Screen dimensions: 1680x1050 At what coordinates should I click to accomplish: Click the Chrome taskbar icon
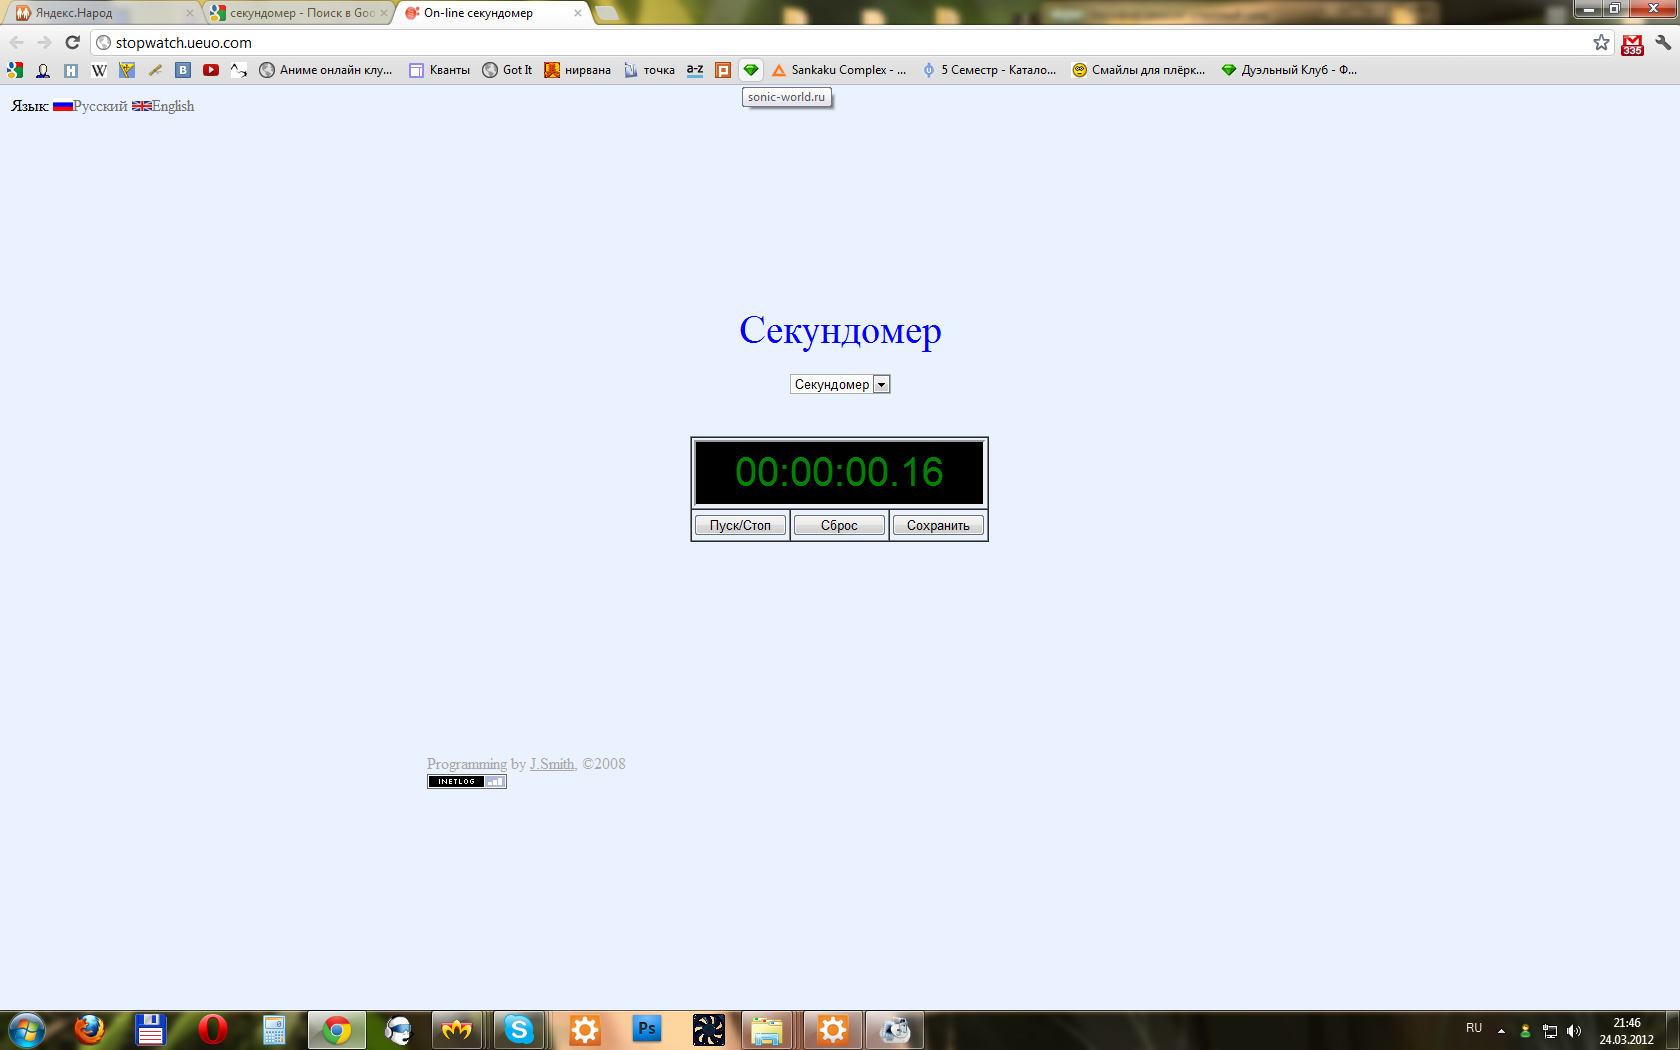337,1030
